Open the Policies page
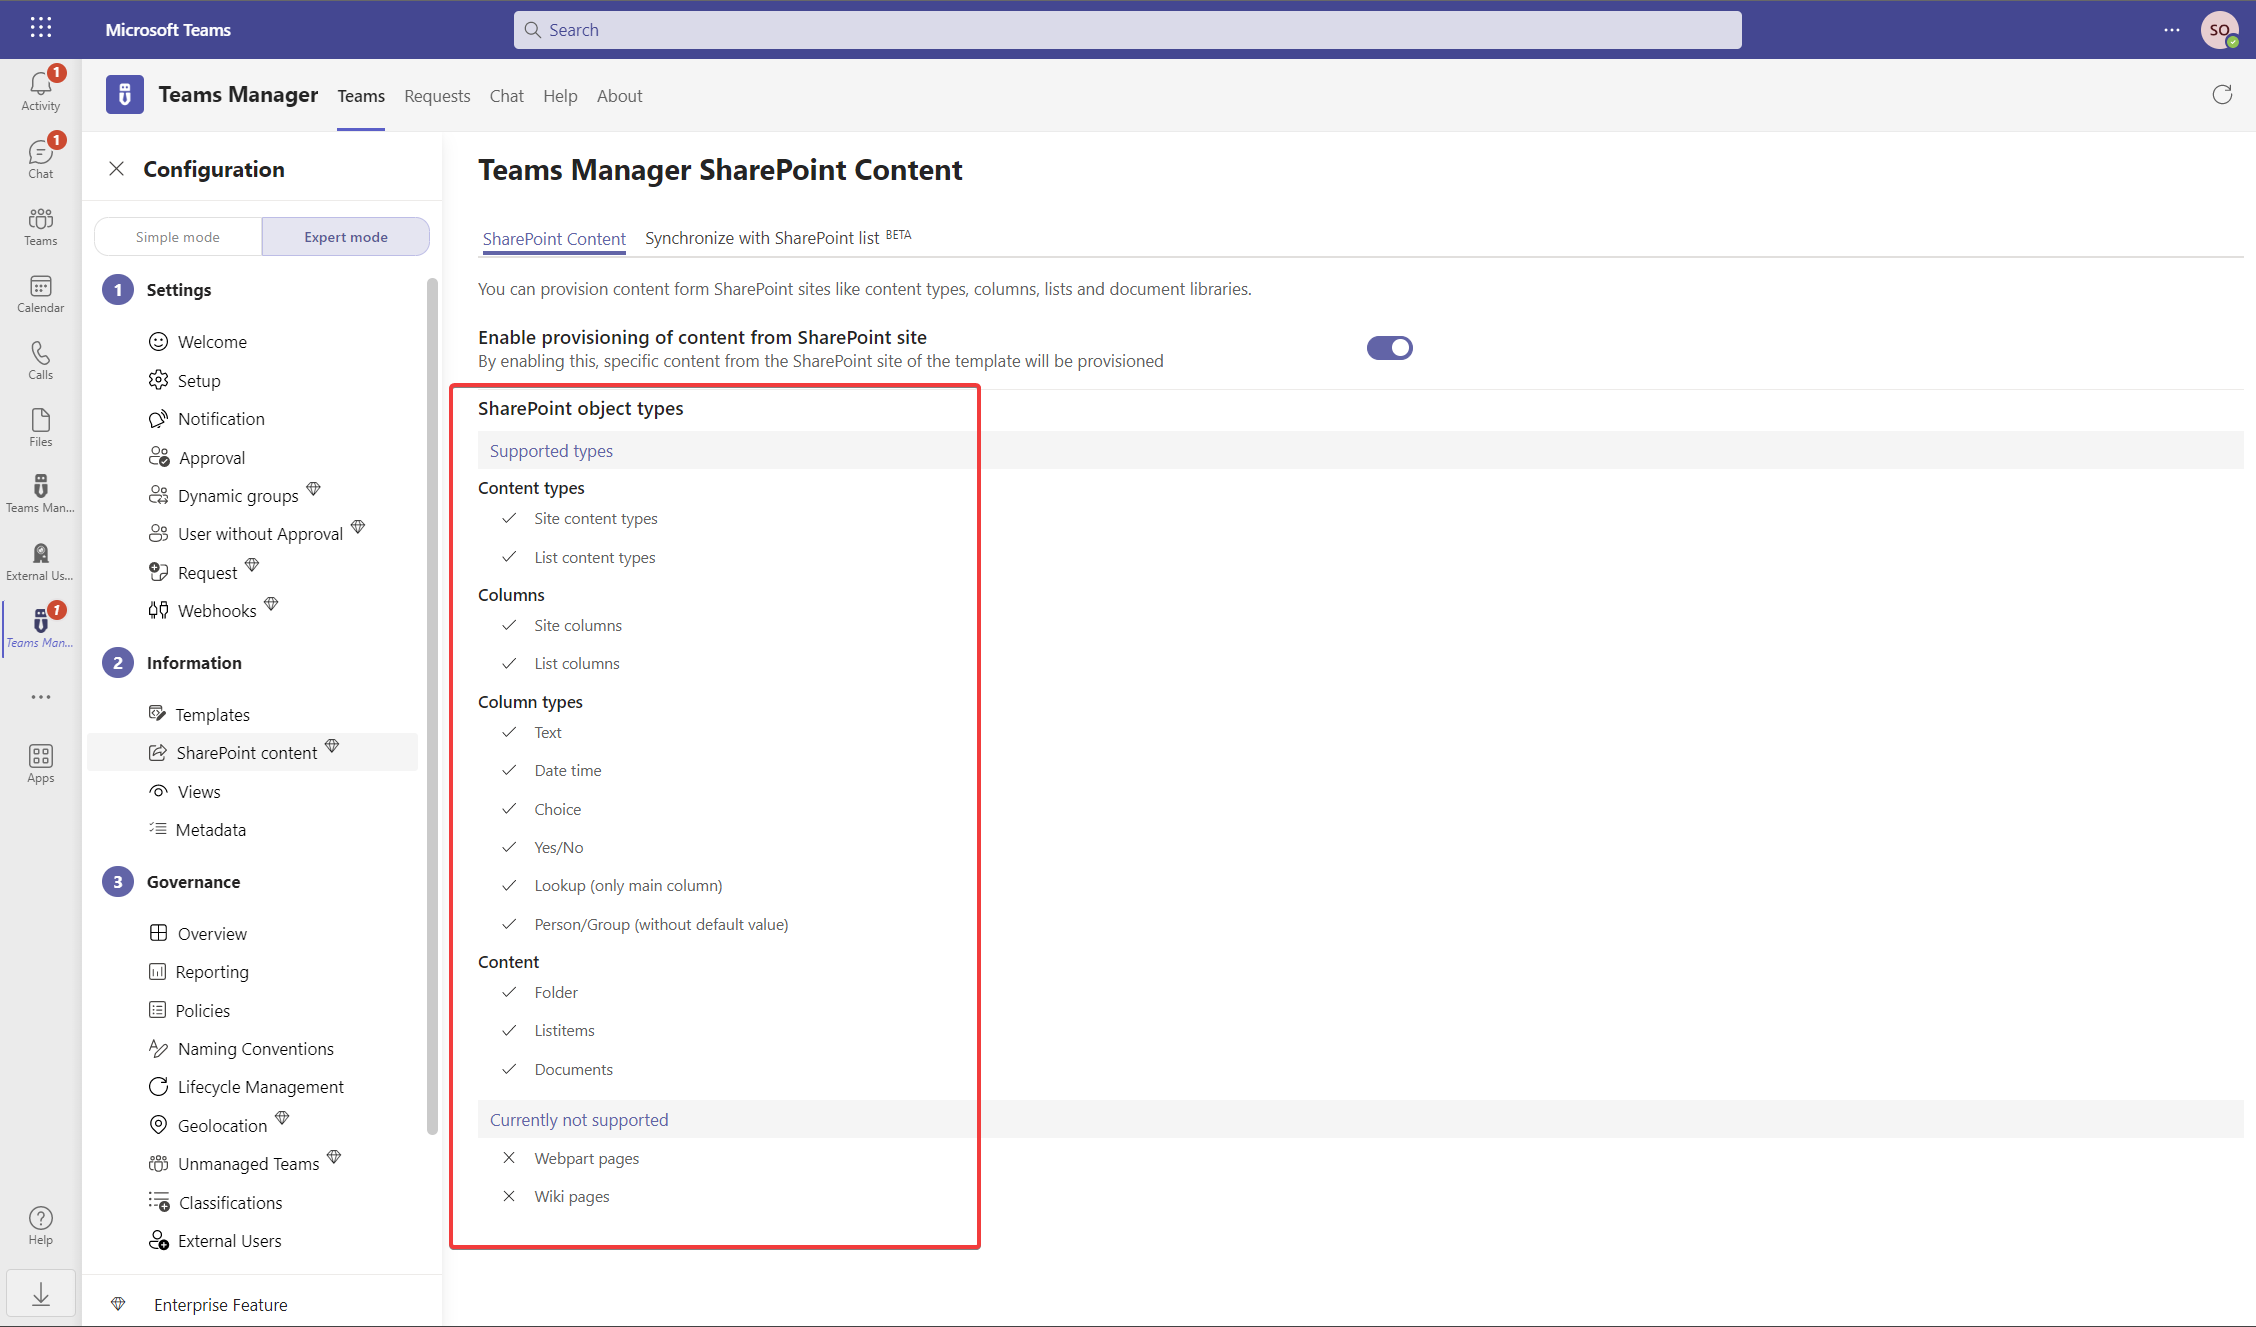Image resolution: width=2256 pixels, height=1327 pixels. 189,1011
